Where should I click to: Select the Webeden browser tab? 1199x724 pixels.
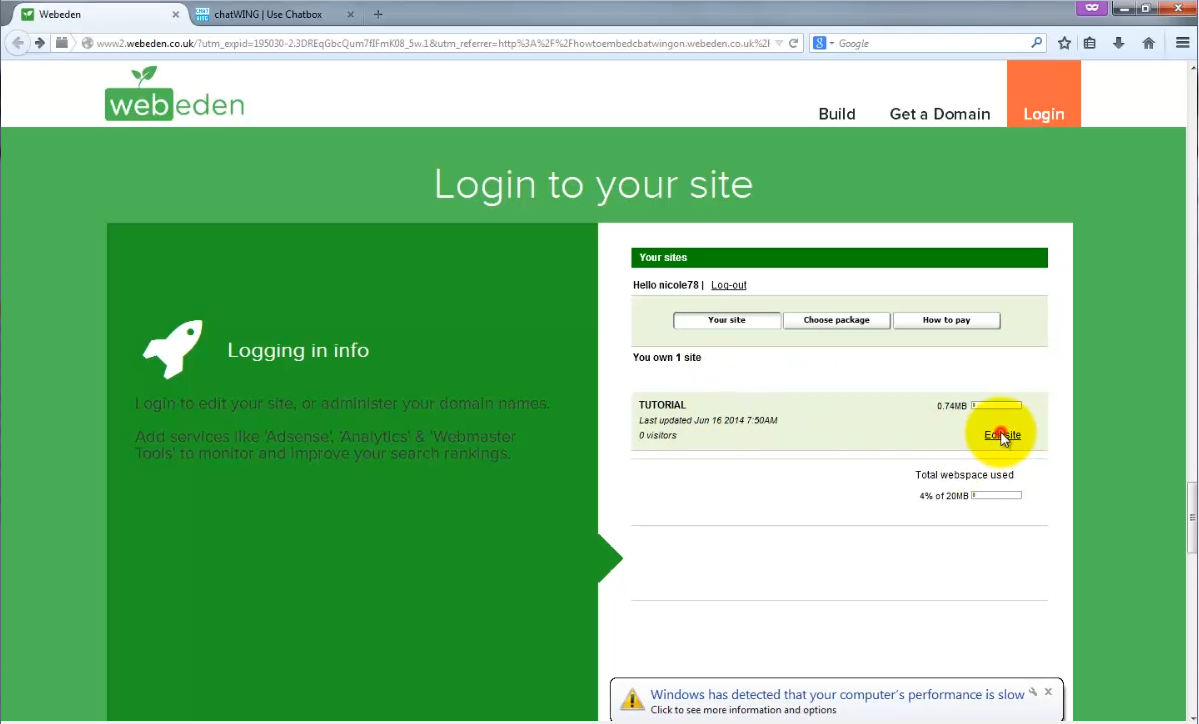[99, 15]
